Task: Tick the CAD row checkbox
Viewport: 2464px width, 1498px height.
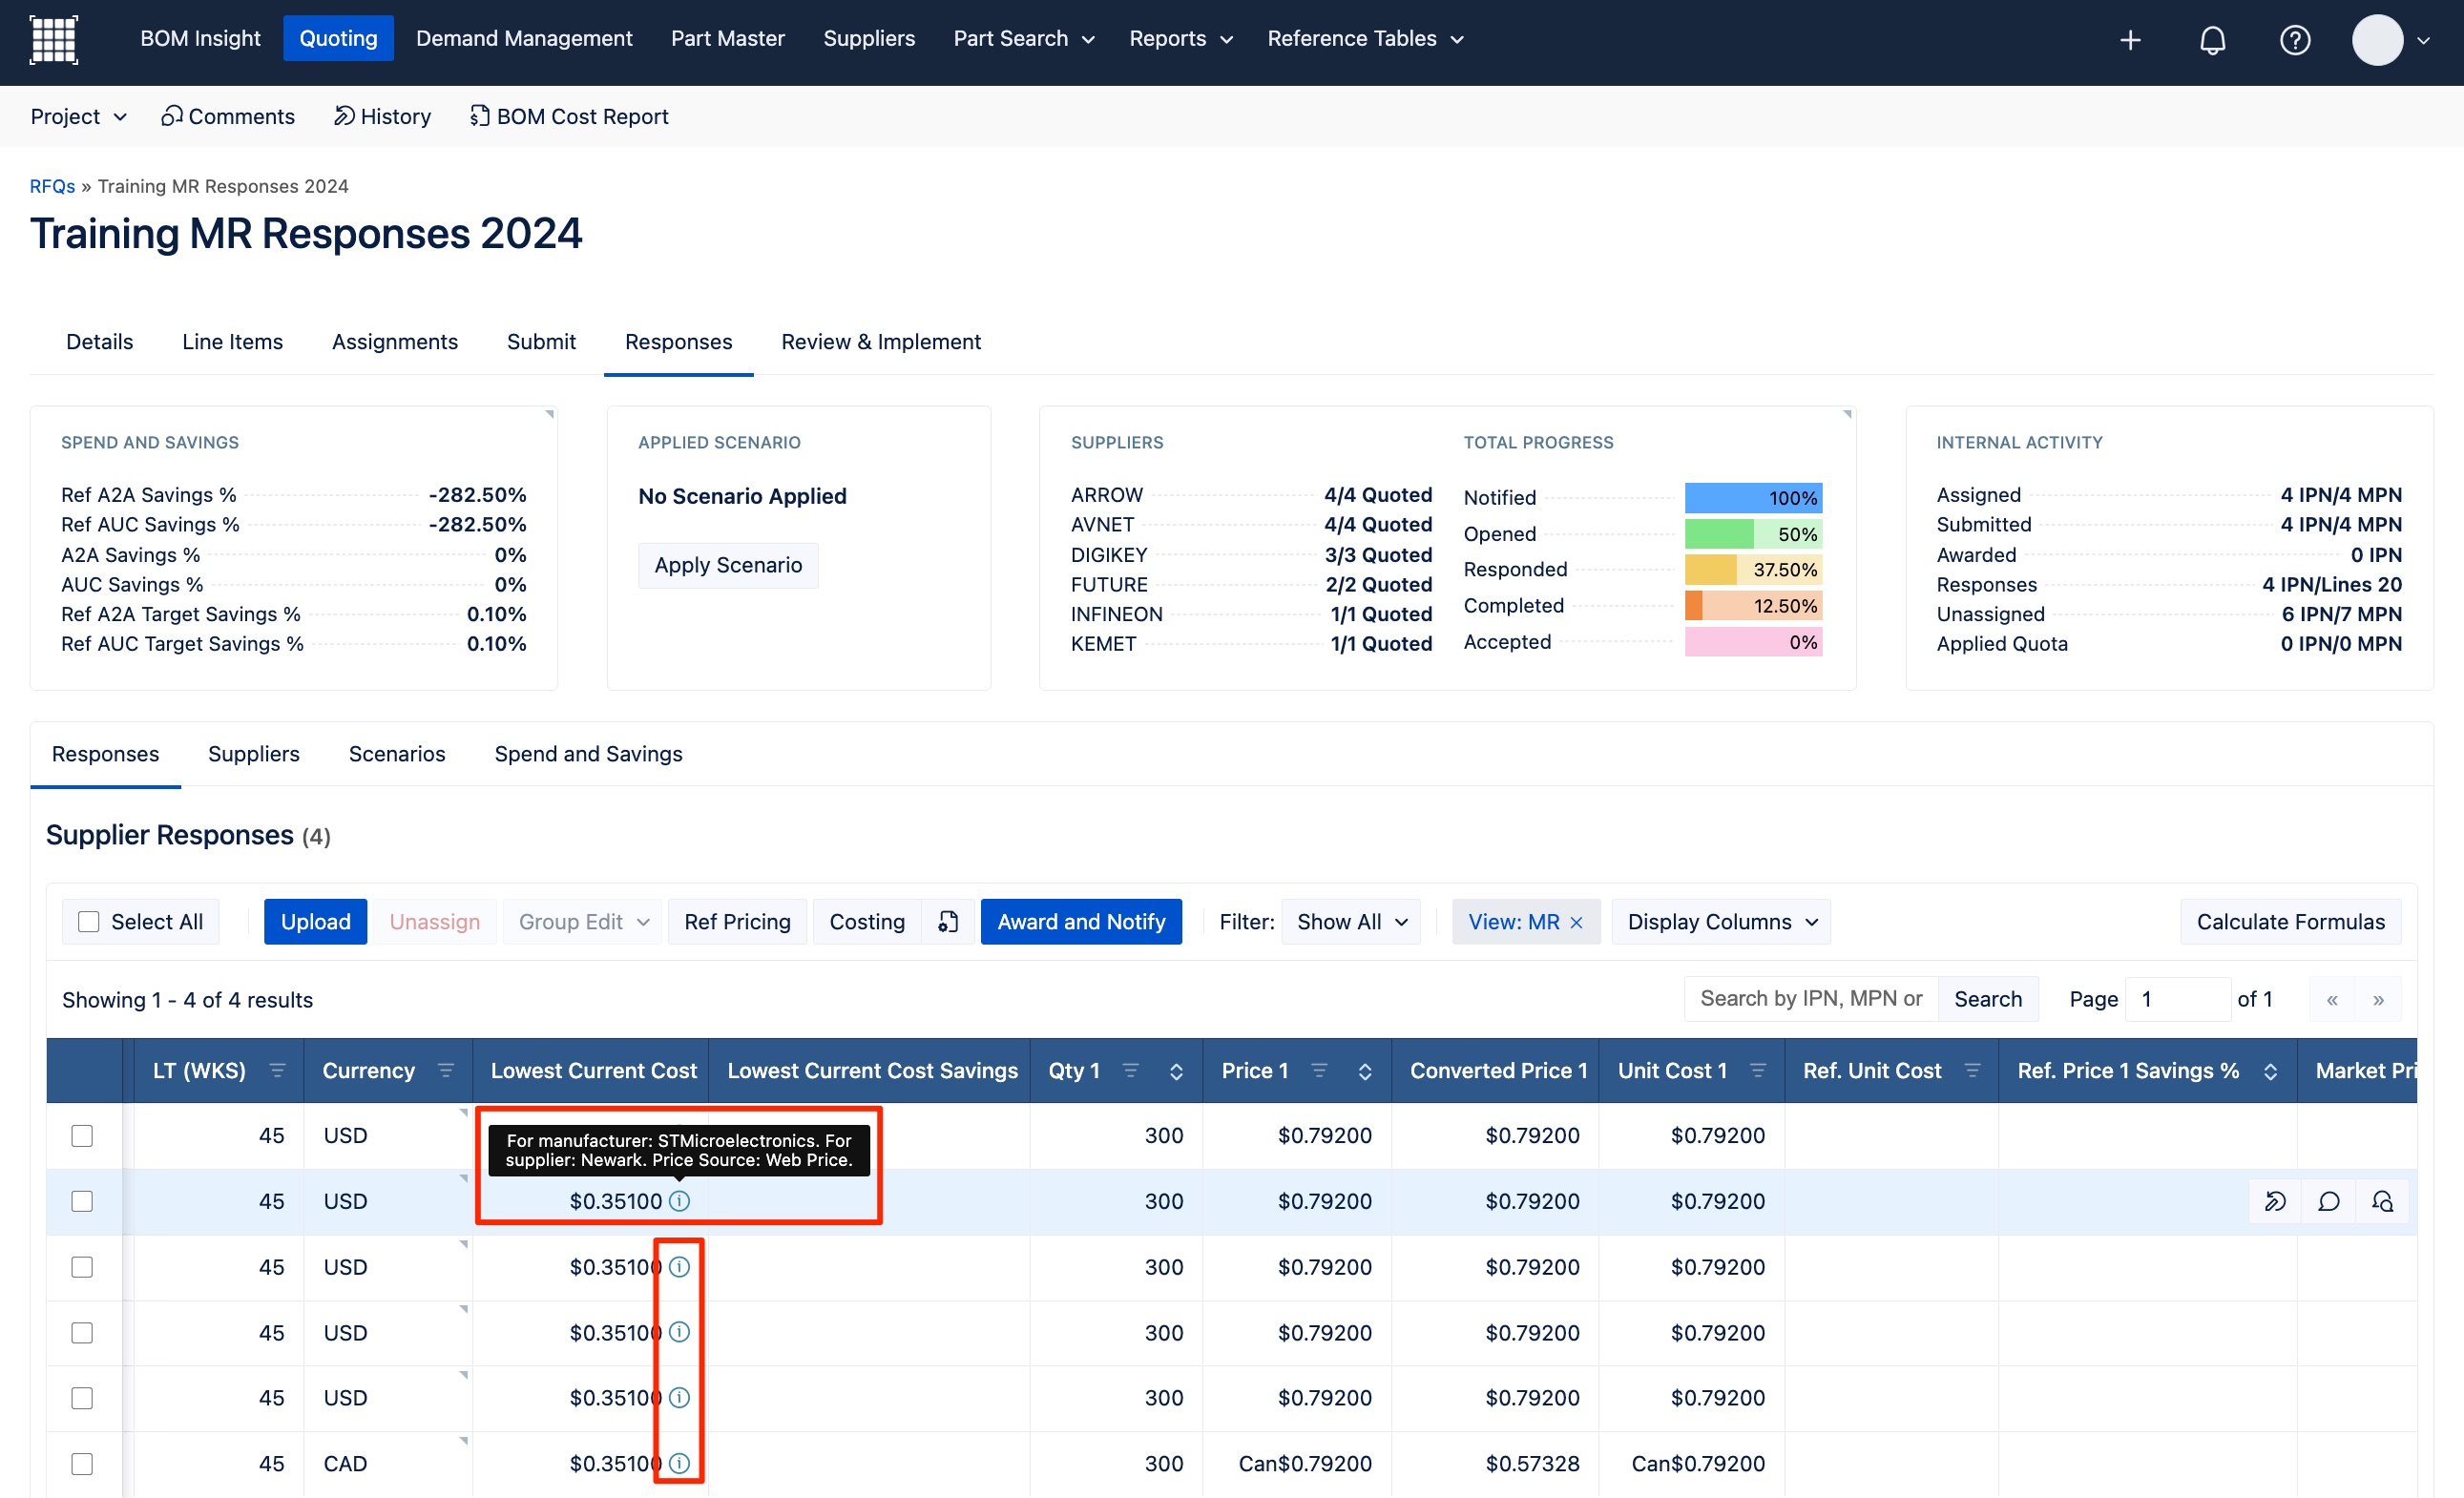Action: tap(82, 1463)
